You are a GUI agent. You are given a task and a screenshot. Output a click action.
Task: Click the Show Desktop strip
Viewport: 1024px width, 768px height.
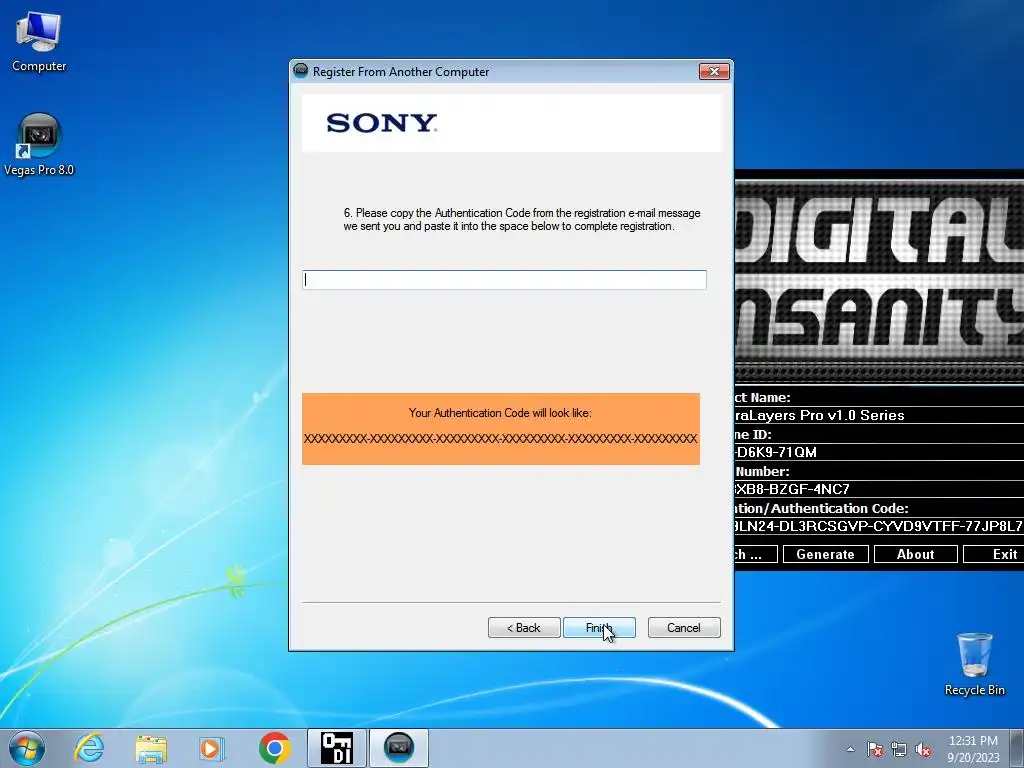point(1017,748)
